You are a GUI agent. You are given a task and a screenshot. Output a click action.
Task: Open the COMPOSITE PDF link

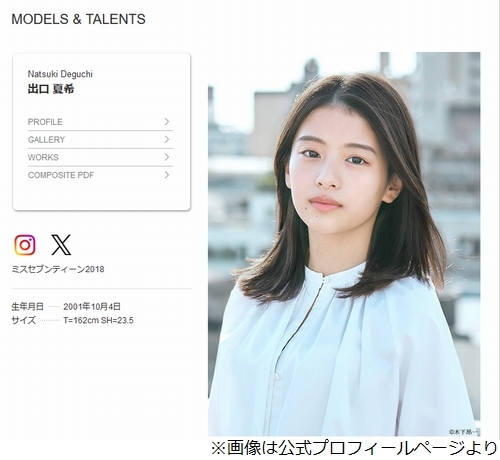[x=100, y=175]
